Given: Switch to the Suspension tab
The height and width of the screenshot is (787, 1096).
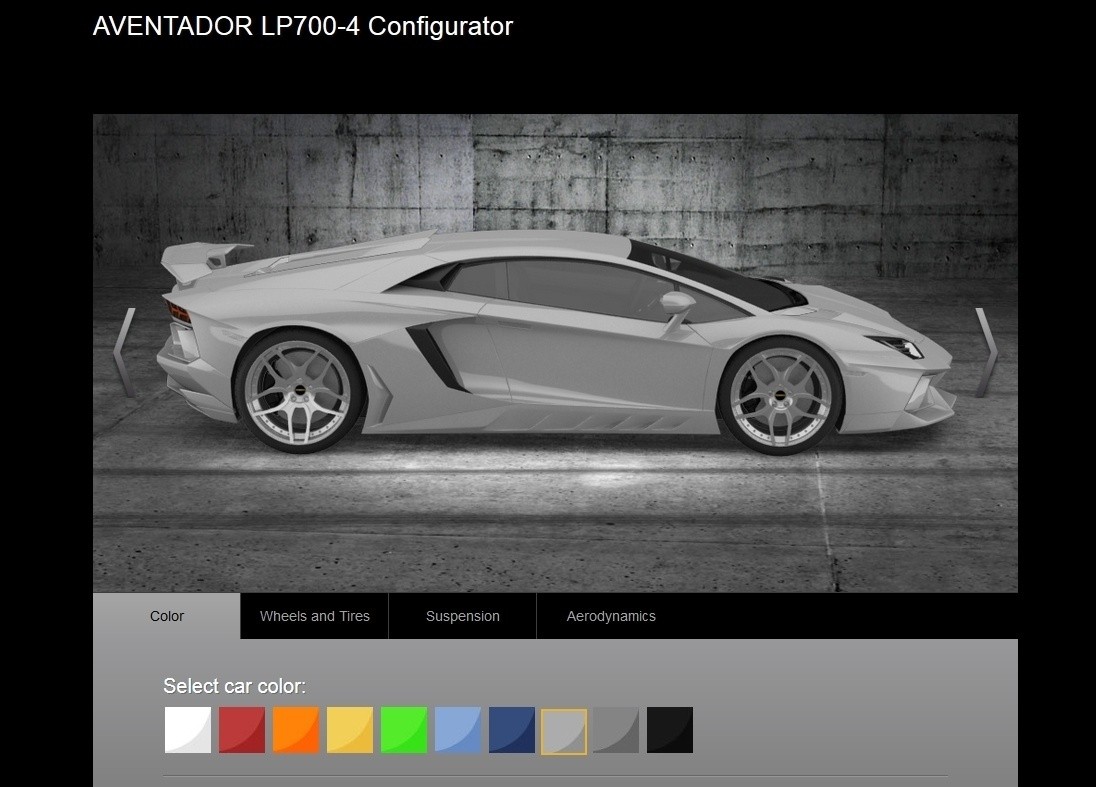Looking at the screenshot, I should (x=463, y=616).
